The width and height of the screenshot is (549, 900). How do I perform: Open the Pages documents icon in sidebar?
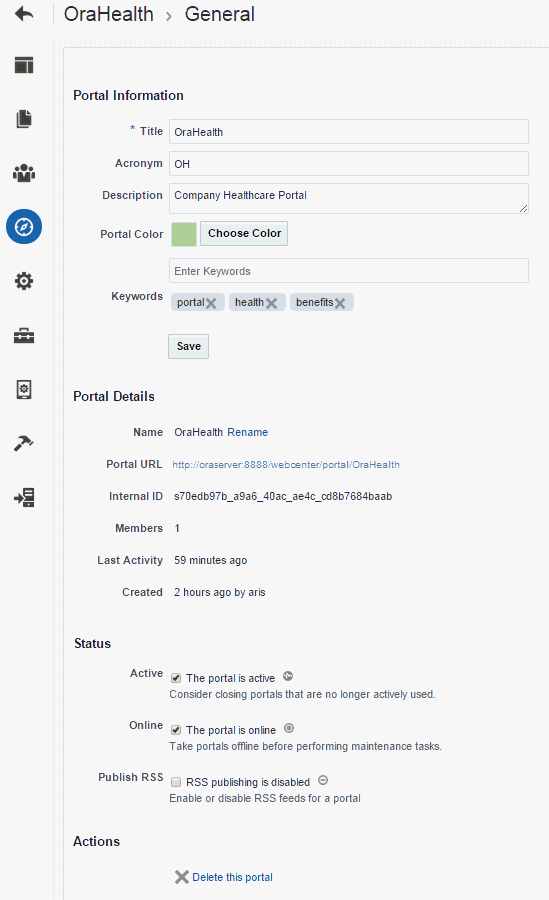tap(24, 119)
